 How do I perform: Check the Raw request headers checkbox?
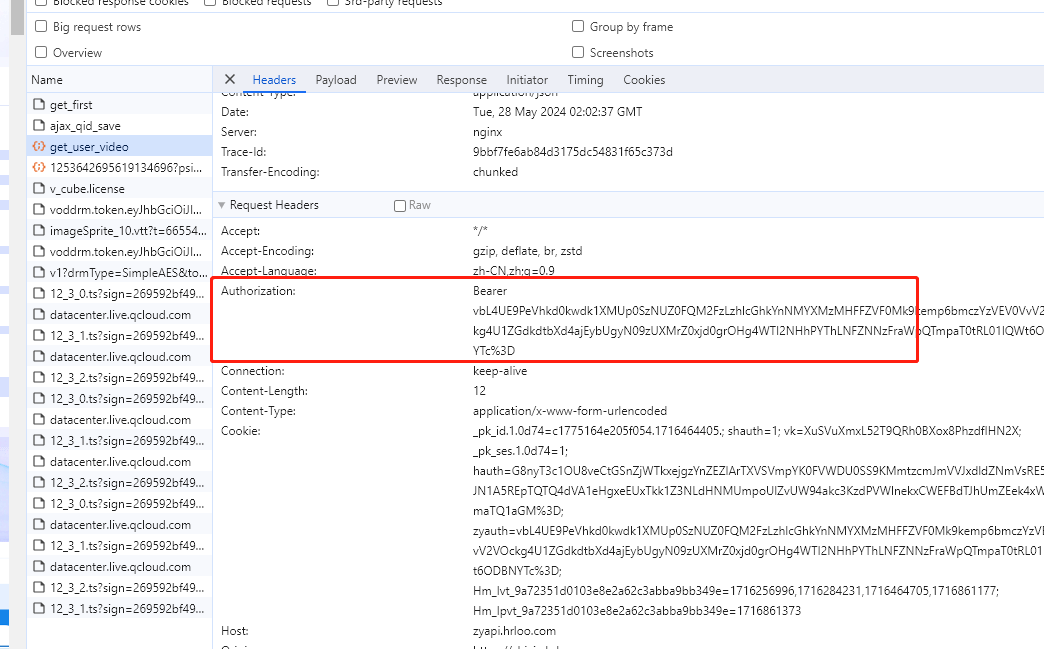point(400,206)
